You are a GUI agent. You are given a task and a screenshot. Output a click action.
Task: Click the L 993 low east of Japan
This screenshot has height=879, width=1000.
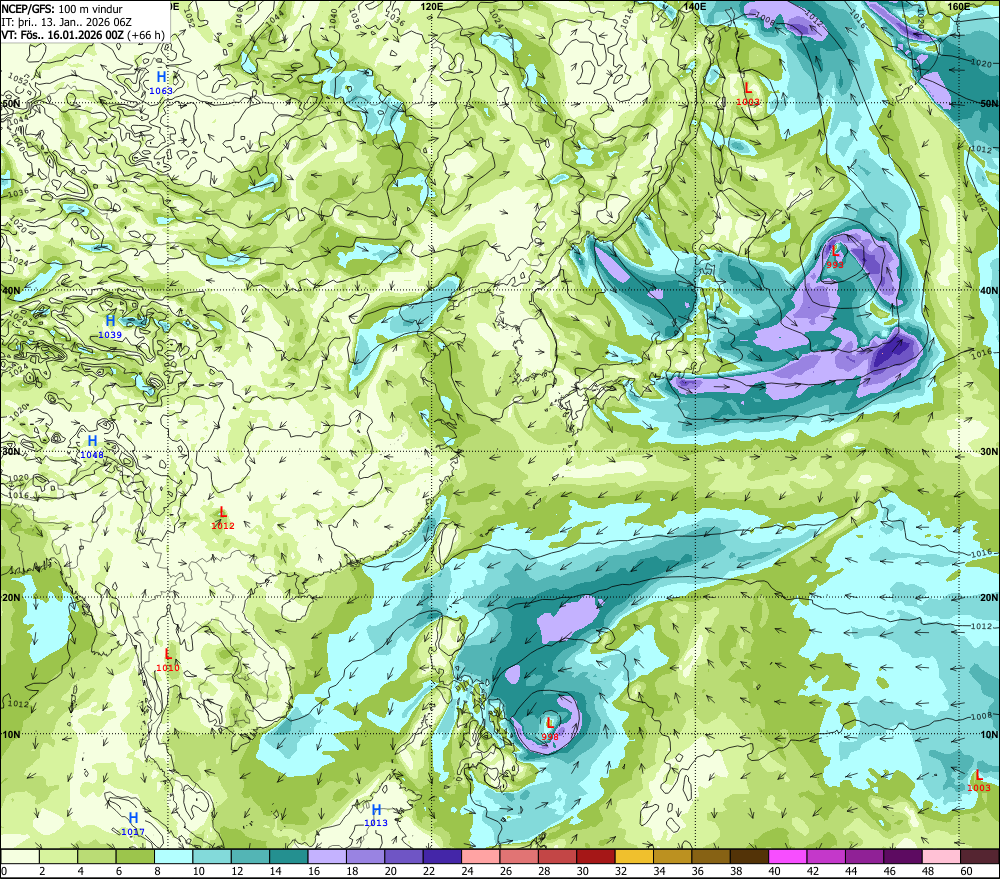pos(835,257)
